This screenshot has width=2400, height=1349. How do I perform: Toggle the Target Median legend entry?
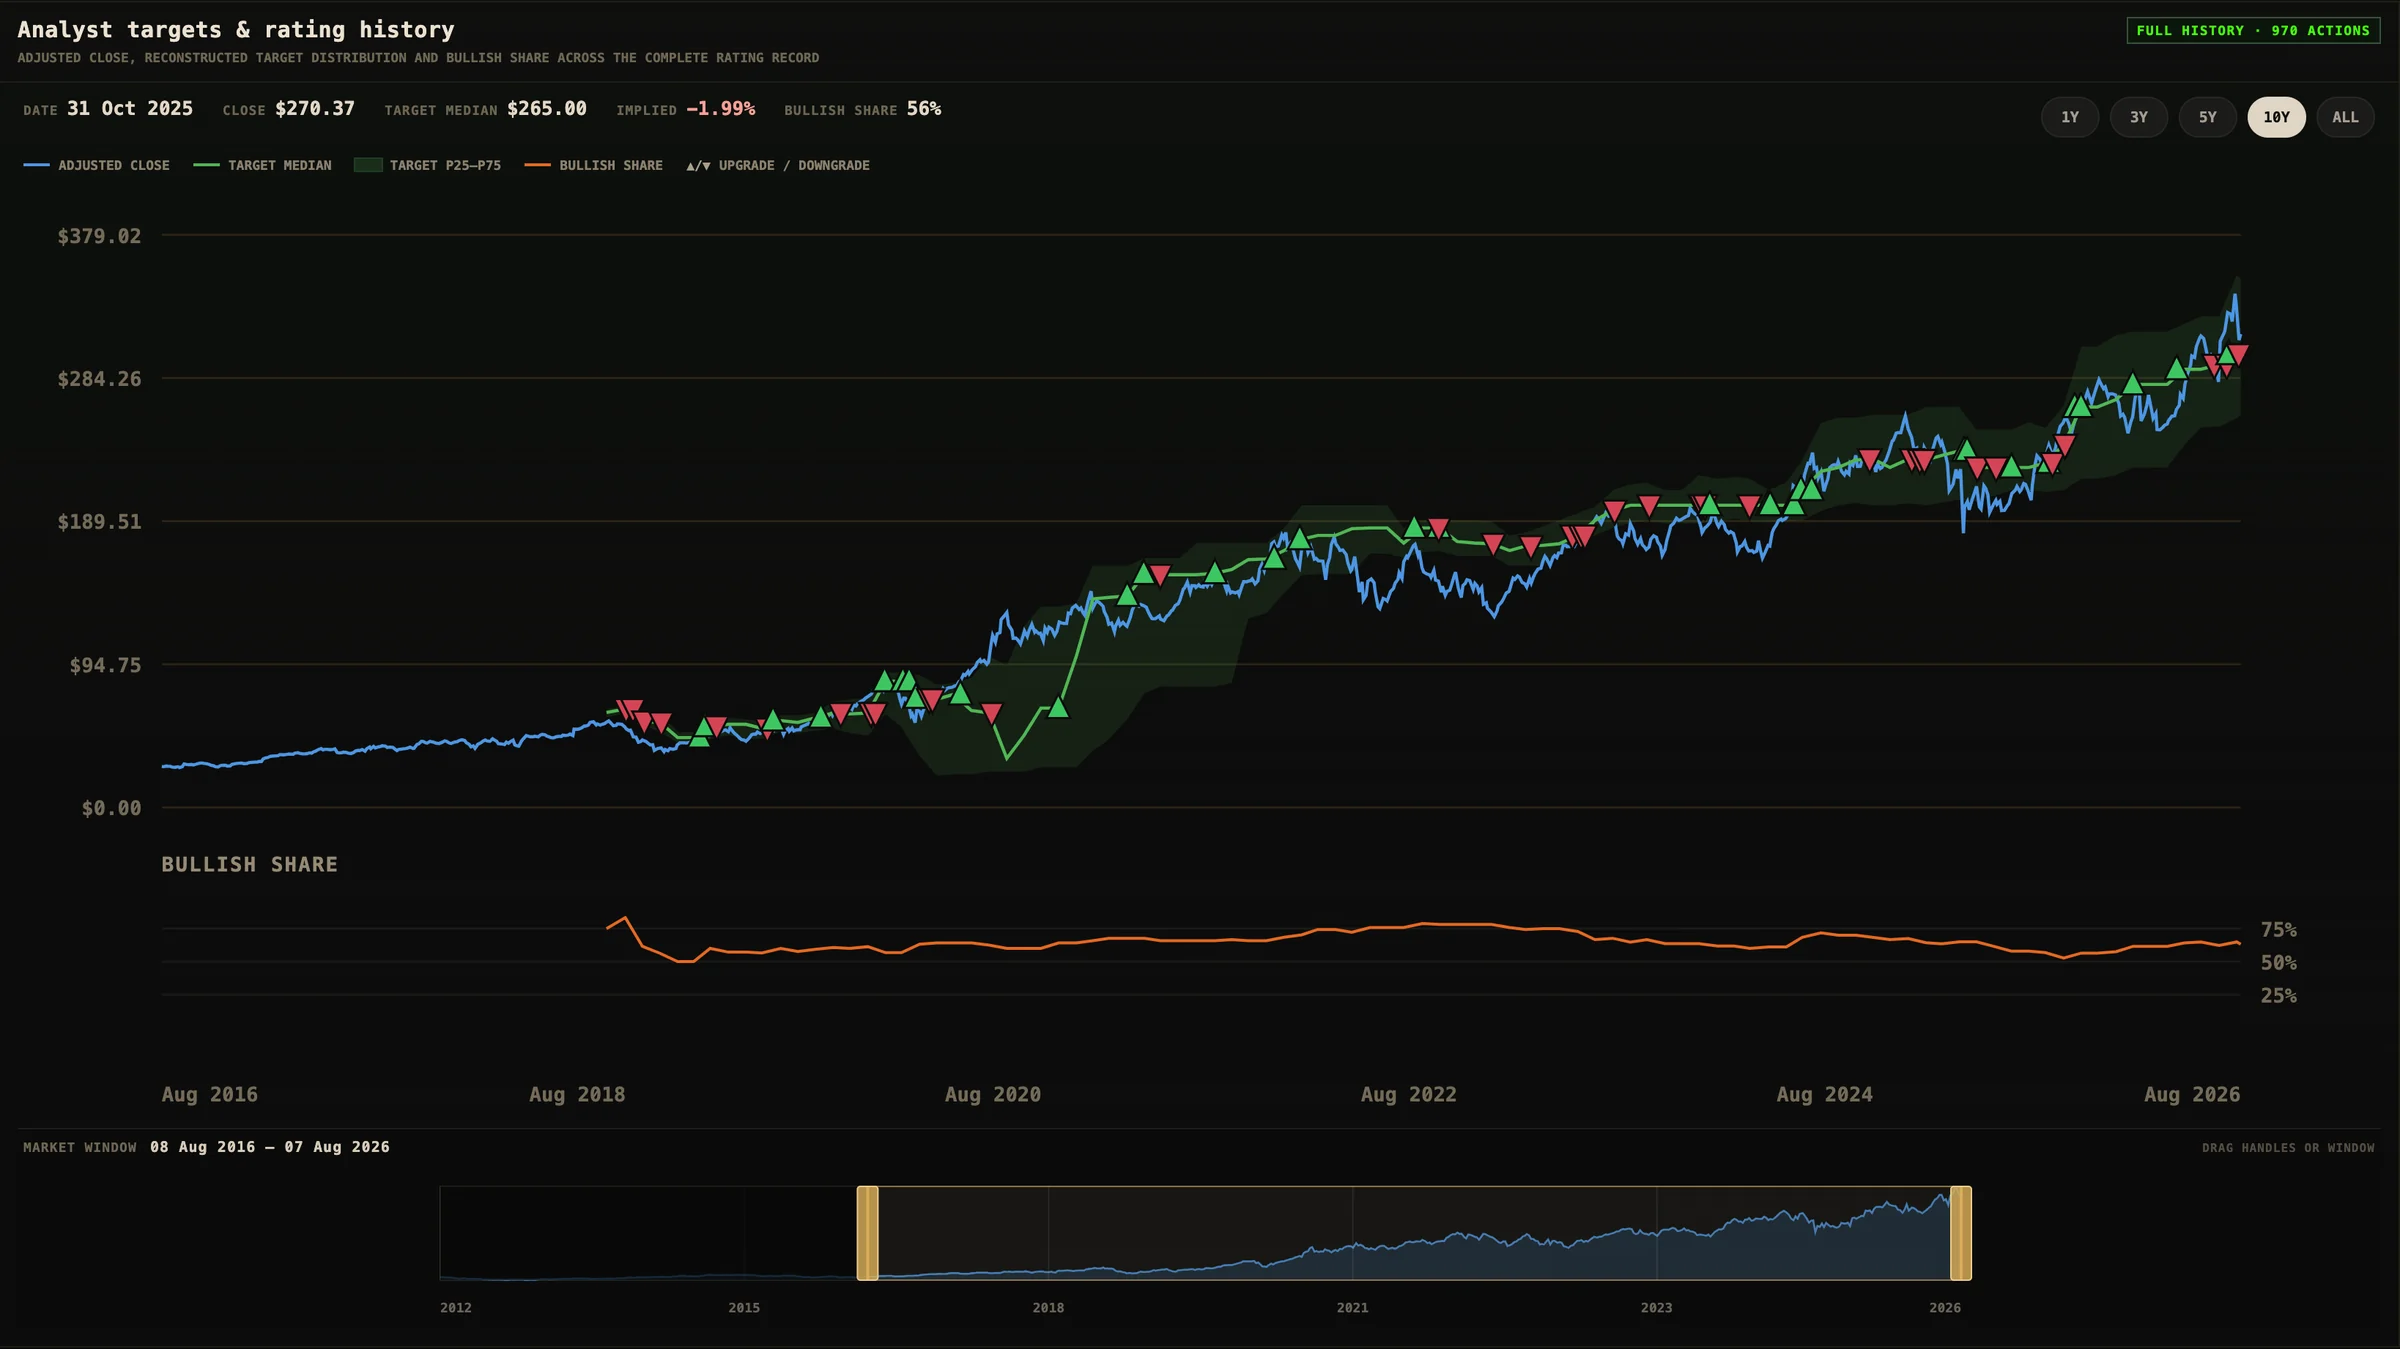click(262, 165)
